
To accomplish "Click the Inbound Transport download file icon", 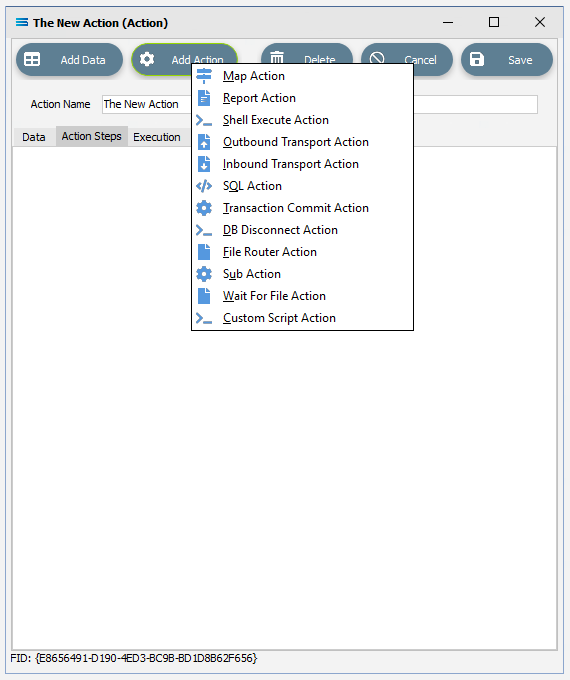I will pos(204,164).
